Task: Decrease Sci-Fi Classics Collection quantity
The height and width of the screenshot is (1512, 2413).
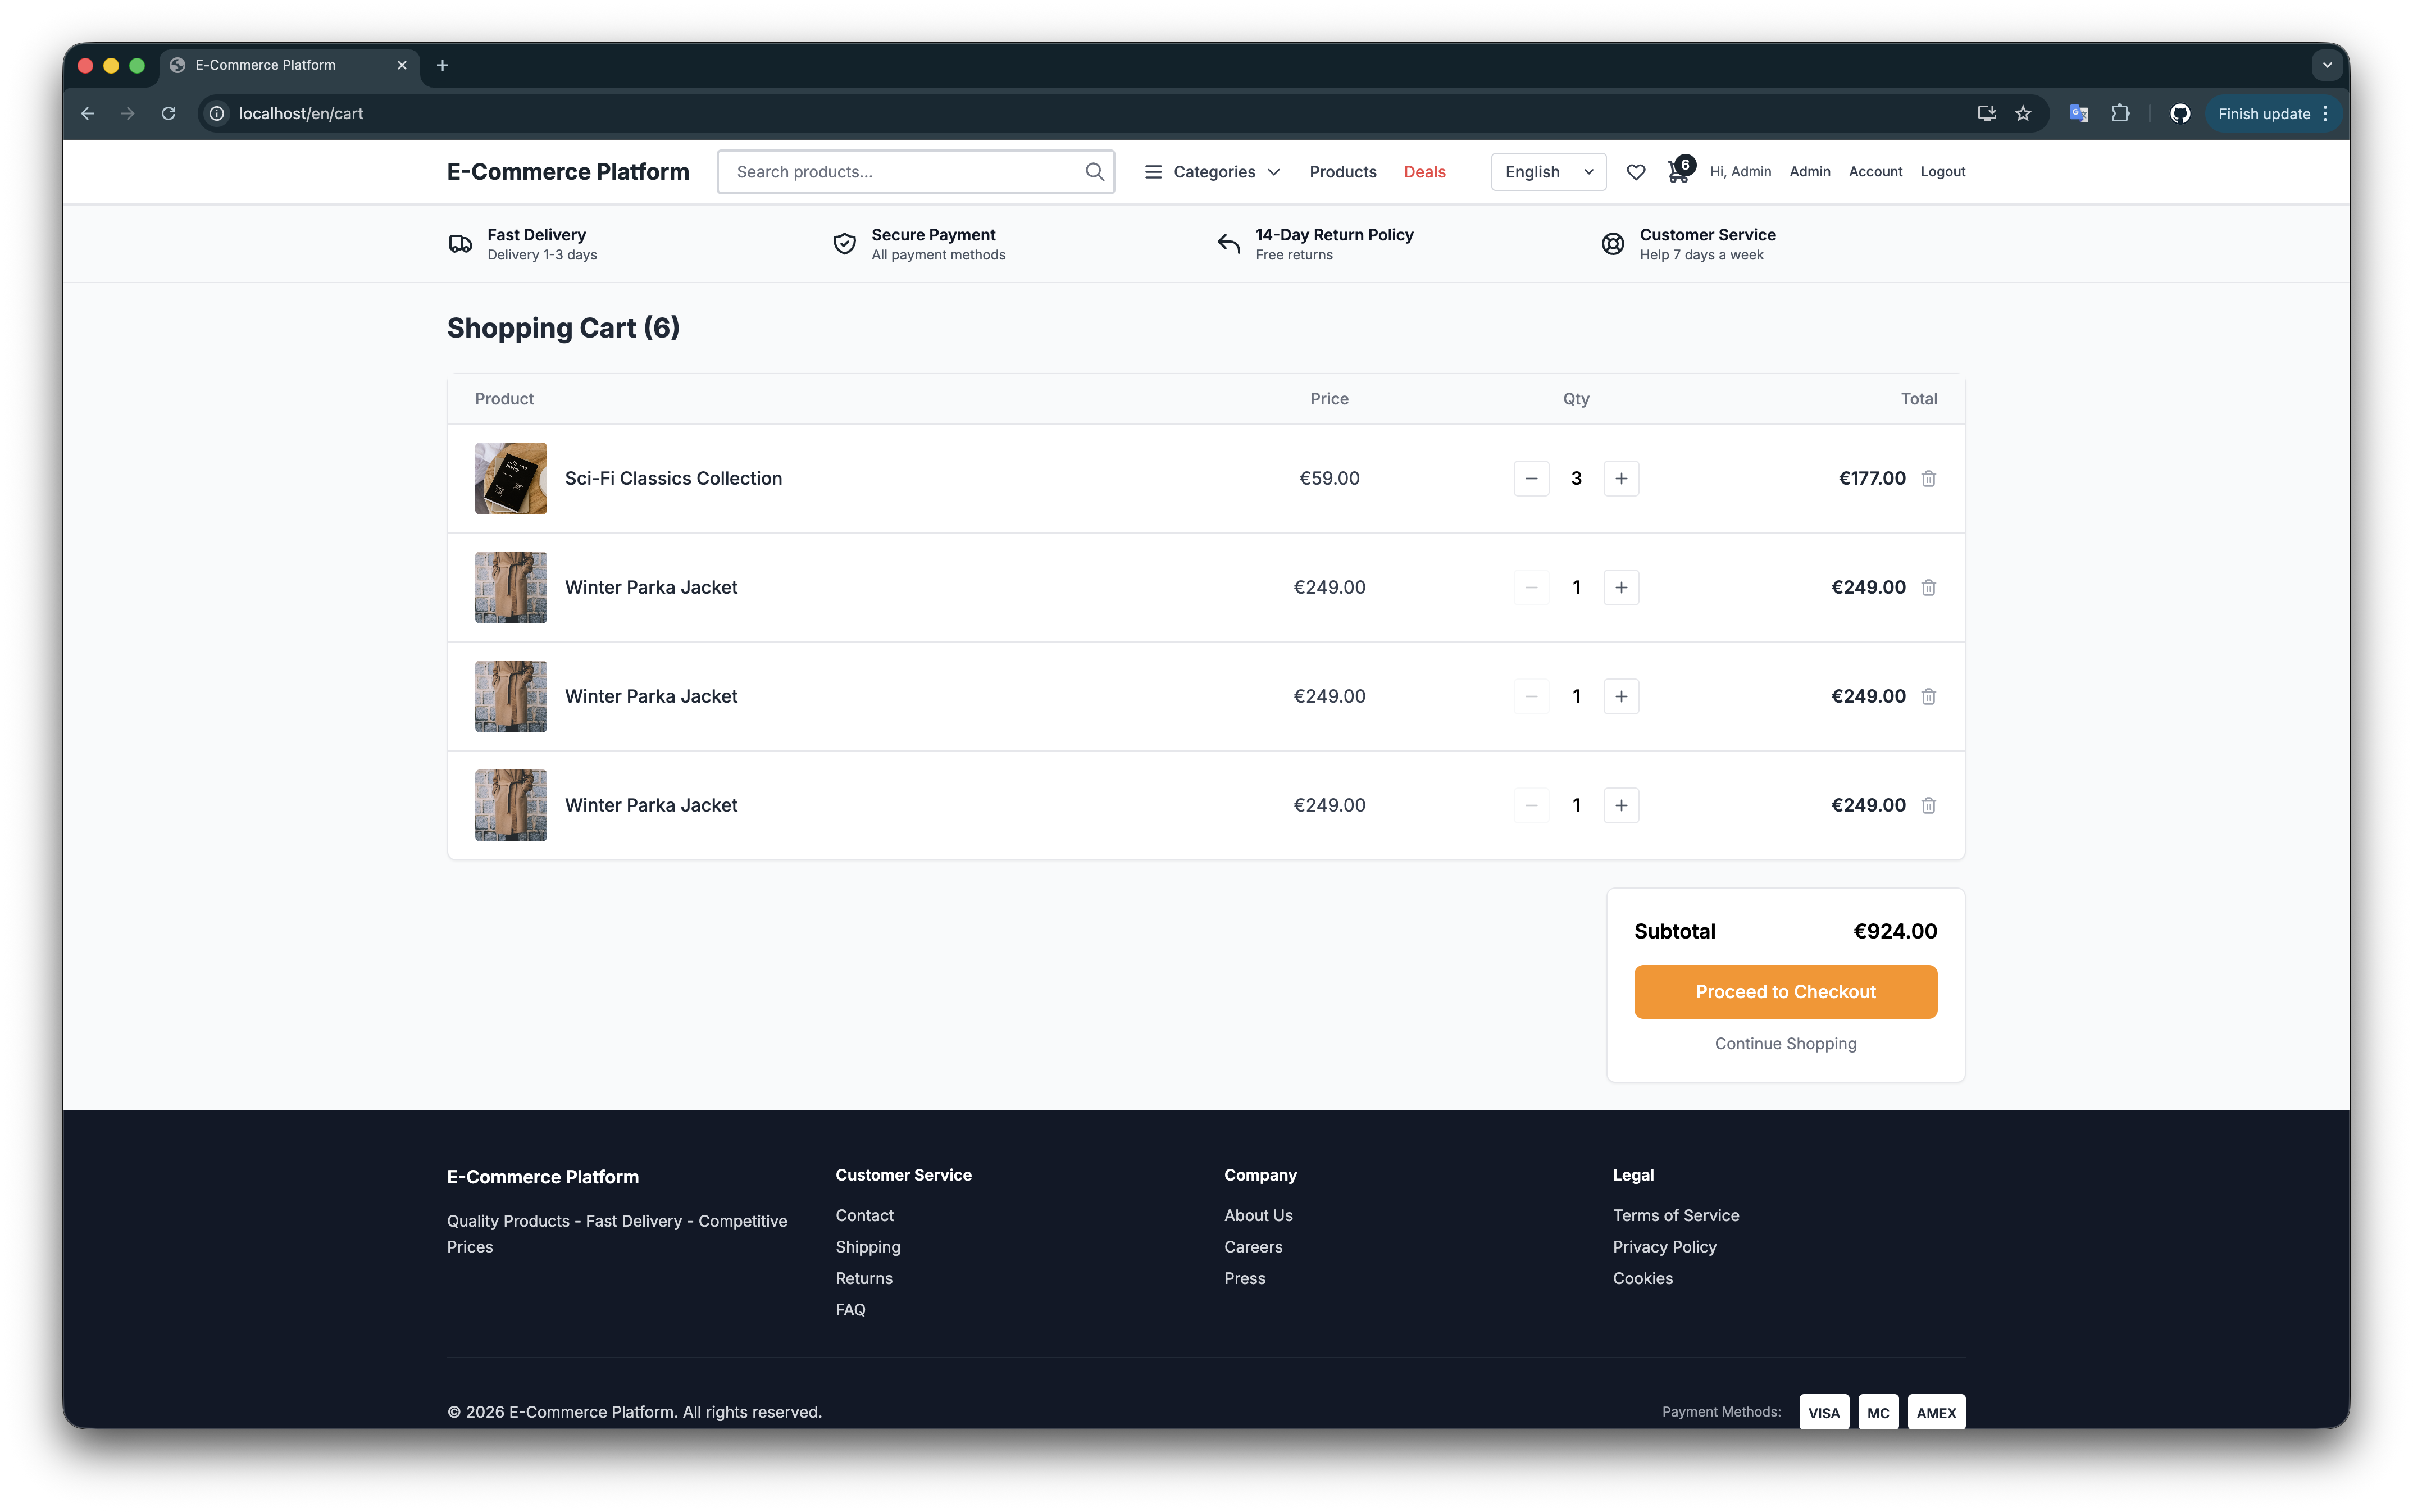Action: [x=1531, y=479]
